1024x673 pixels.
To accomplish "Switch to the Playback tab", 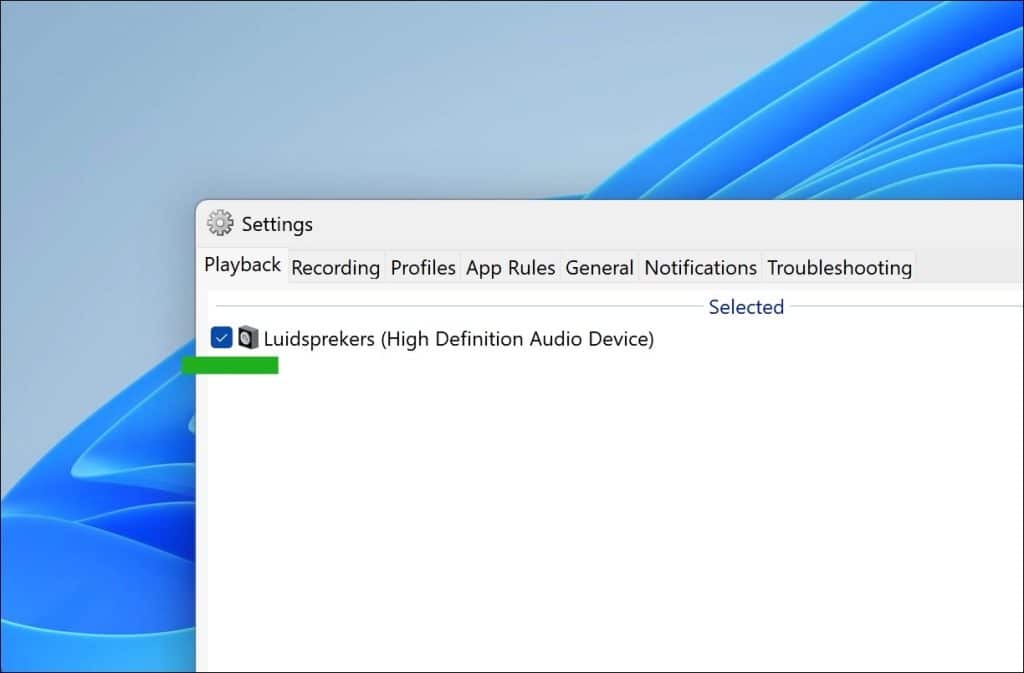I will point(242,265).
